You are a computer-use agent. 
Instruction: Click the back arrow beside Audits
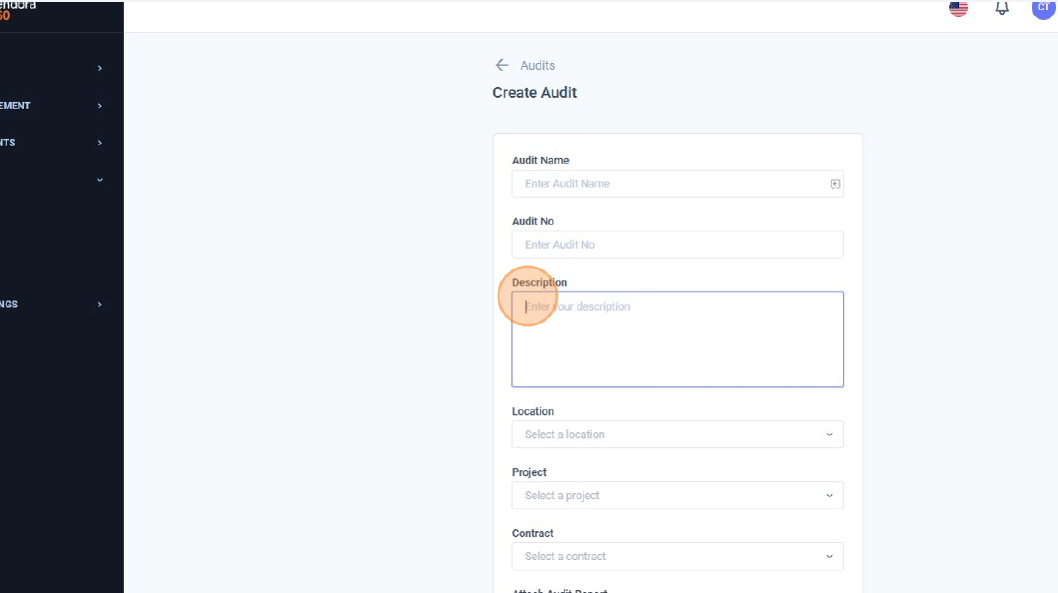pyautogui.click(x=502, y=65)
